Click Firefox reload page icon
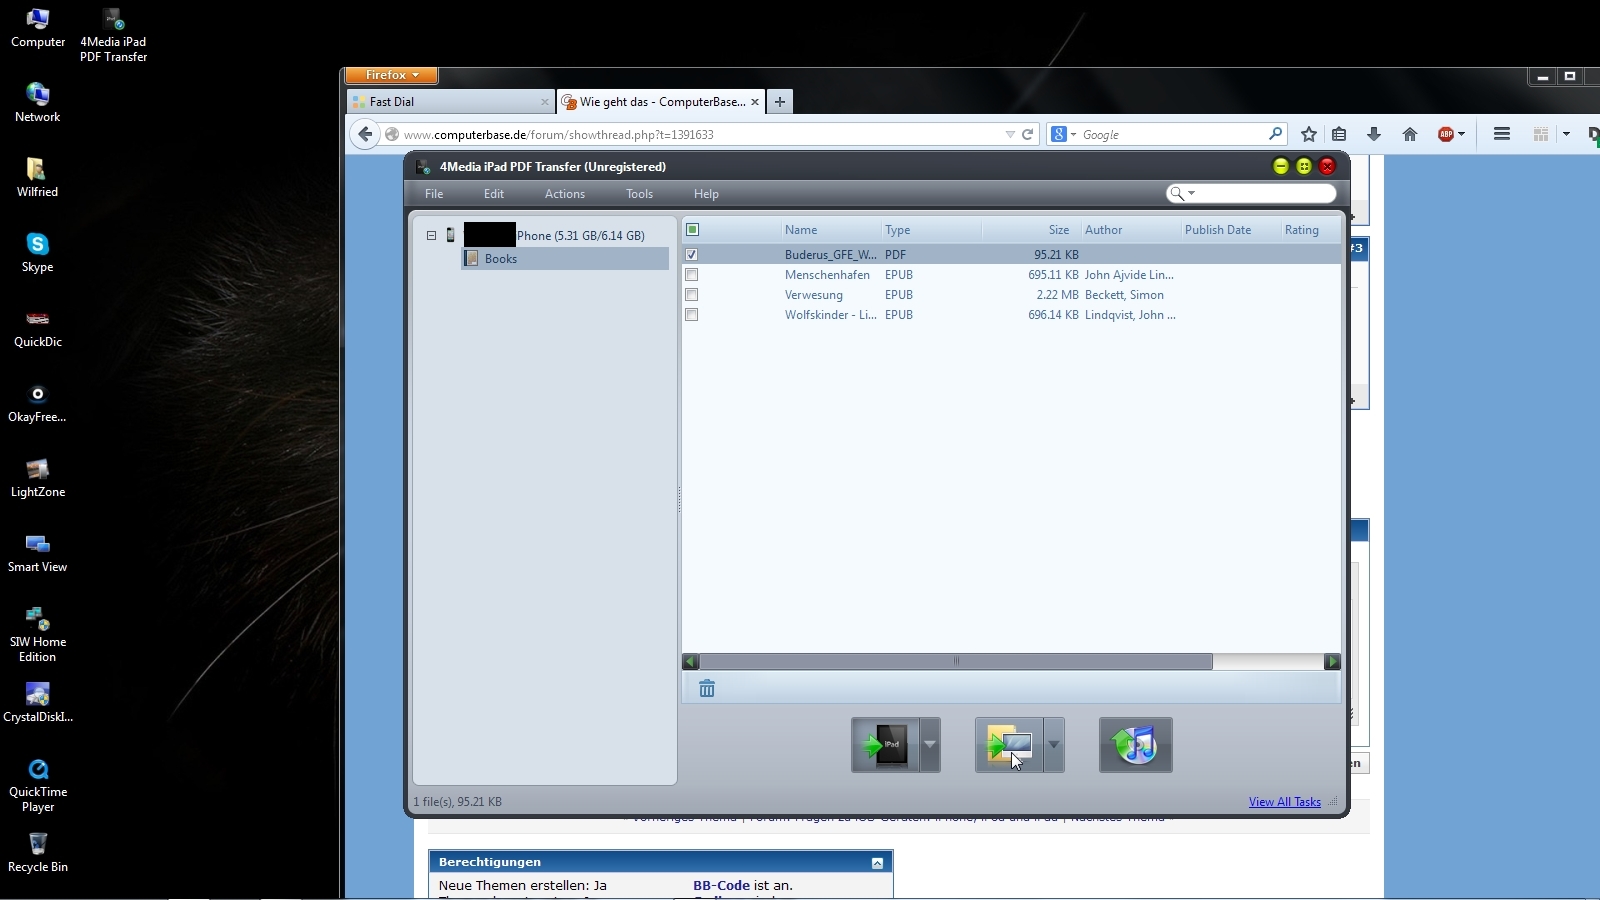The height and width of the screenshot is (900, 1600). (1027, 134)
